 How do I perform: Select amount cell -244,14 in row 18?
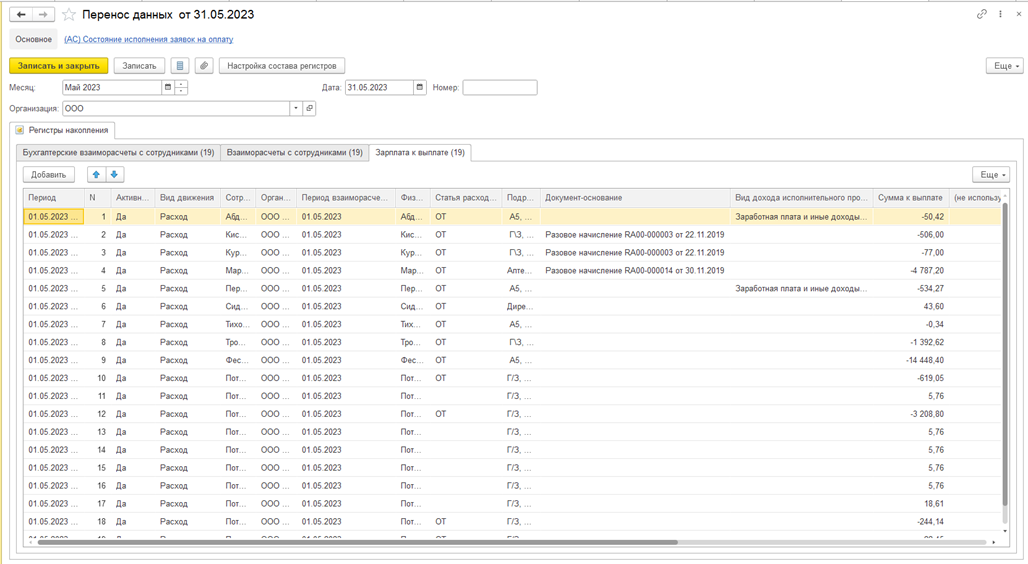911,521
